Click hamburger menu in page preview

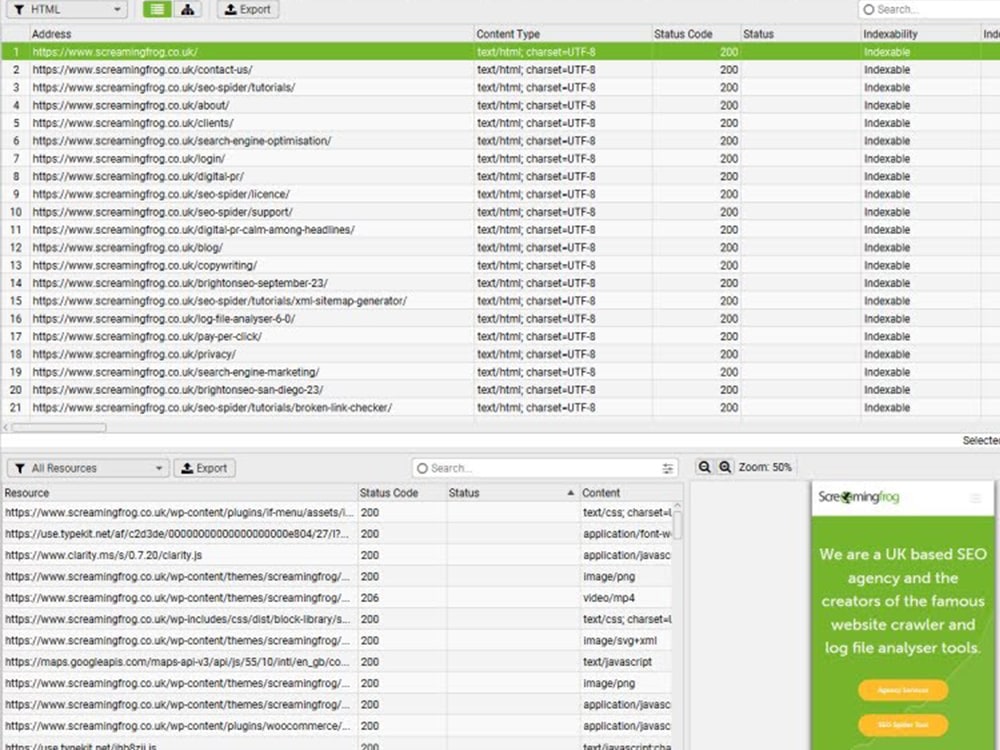point(975,497)
